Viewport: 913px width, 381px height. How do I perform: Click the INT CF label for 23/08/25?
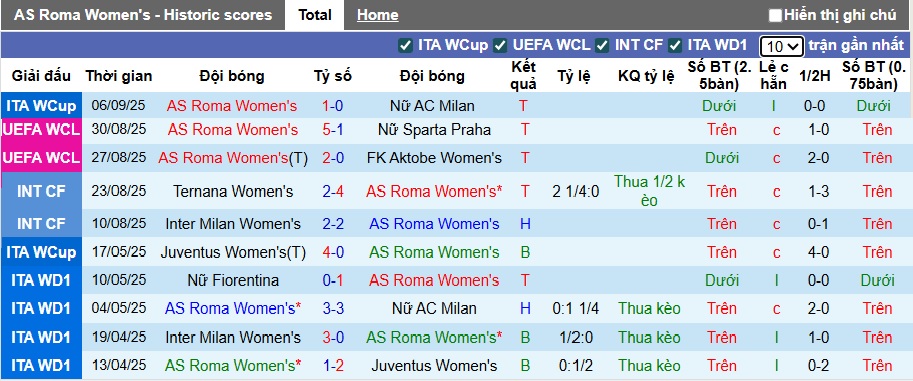(41, 192)
